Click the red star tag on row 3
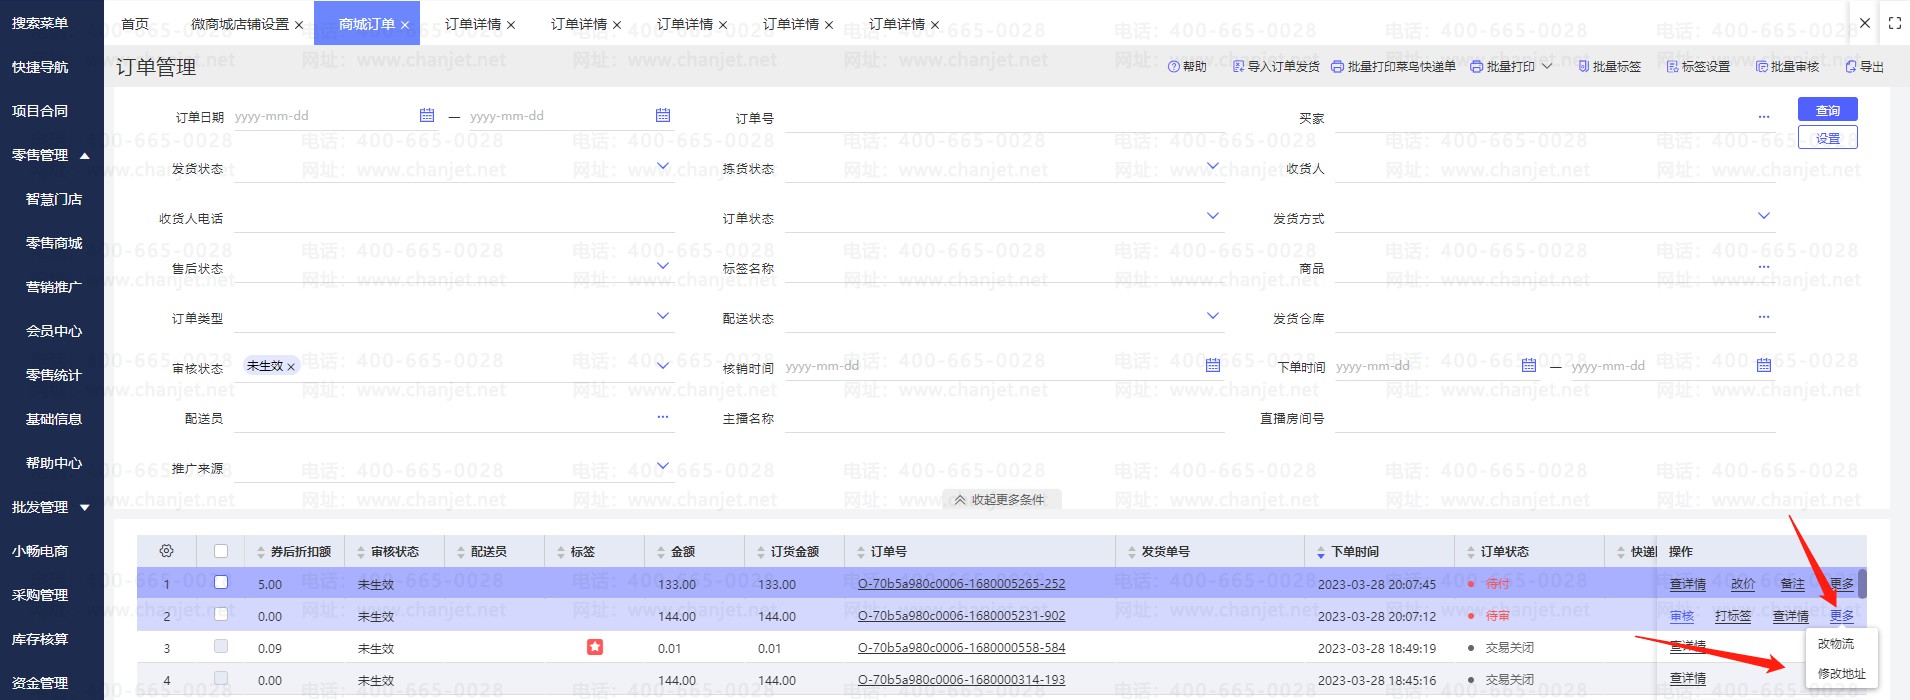Image resolution: width=1910 pixels, height=700 pixels. 595,647
